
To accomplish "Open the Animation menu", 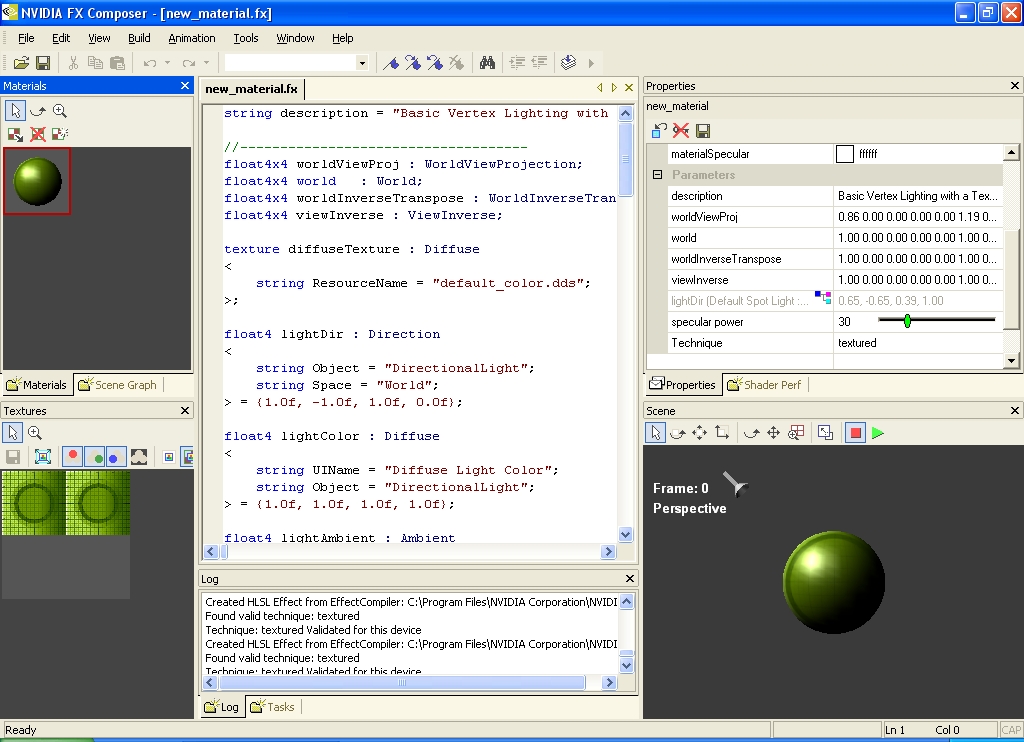I will tap(192, 38).
